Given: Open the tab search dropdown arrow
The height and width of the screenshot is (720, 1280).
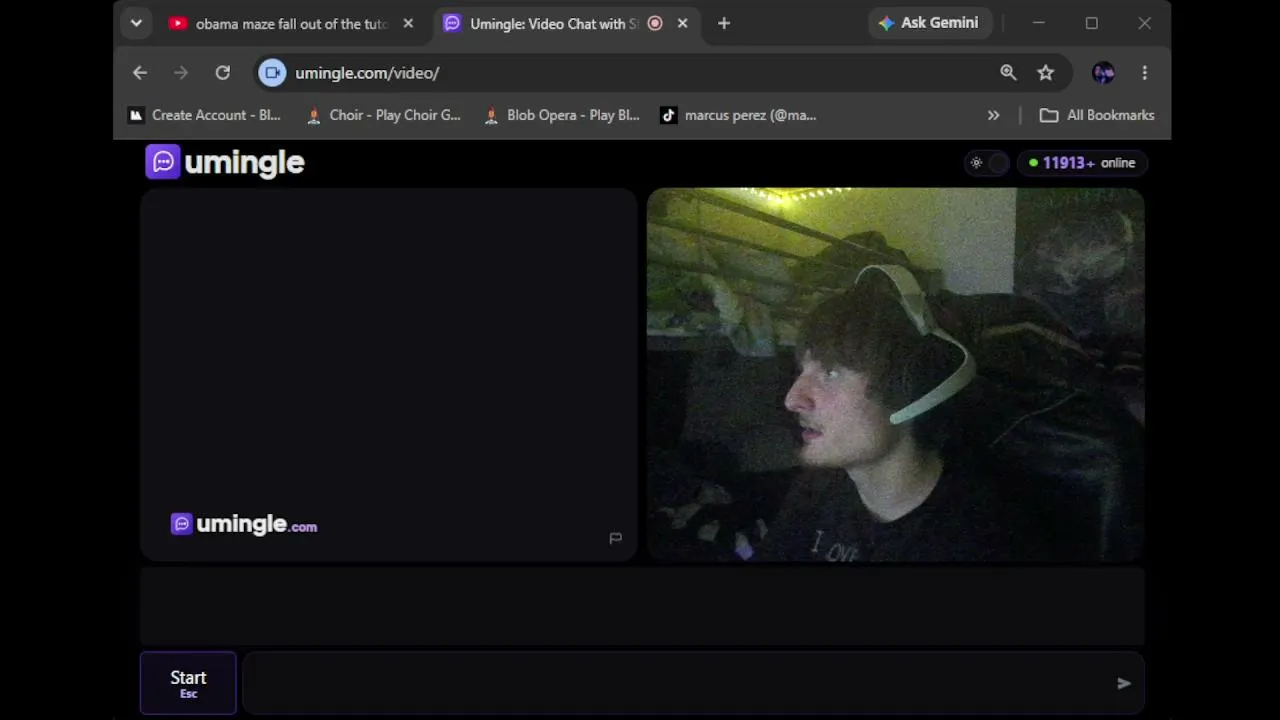Looking at the screenshot, I should (x=136, y=23).
